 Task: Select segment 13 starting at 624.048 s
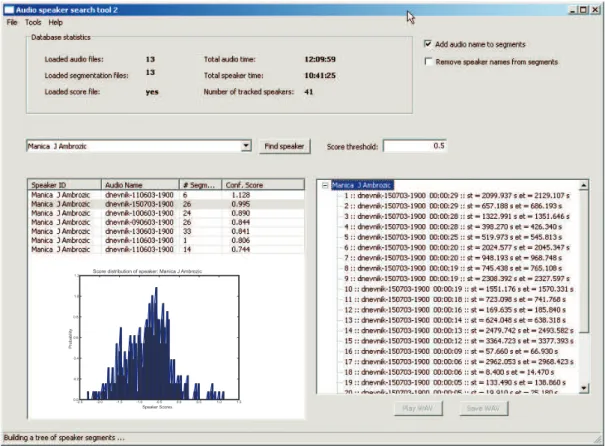[x=455, y=320]
